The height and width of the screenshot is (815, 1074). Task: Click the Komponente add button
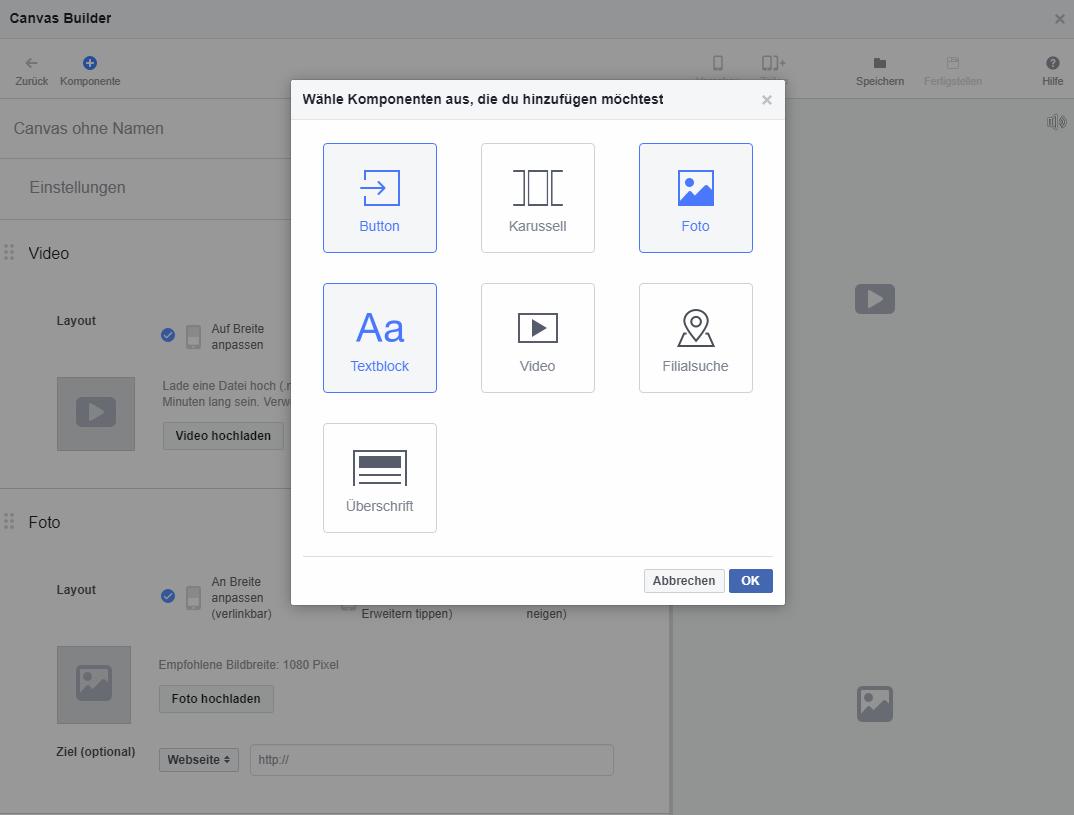coord(90,63)
